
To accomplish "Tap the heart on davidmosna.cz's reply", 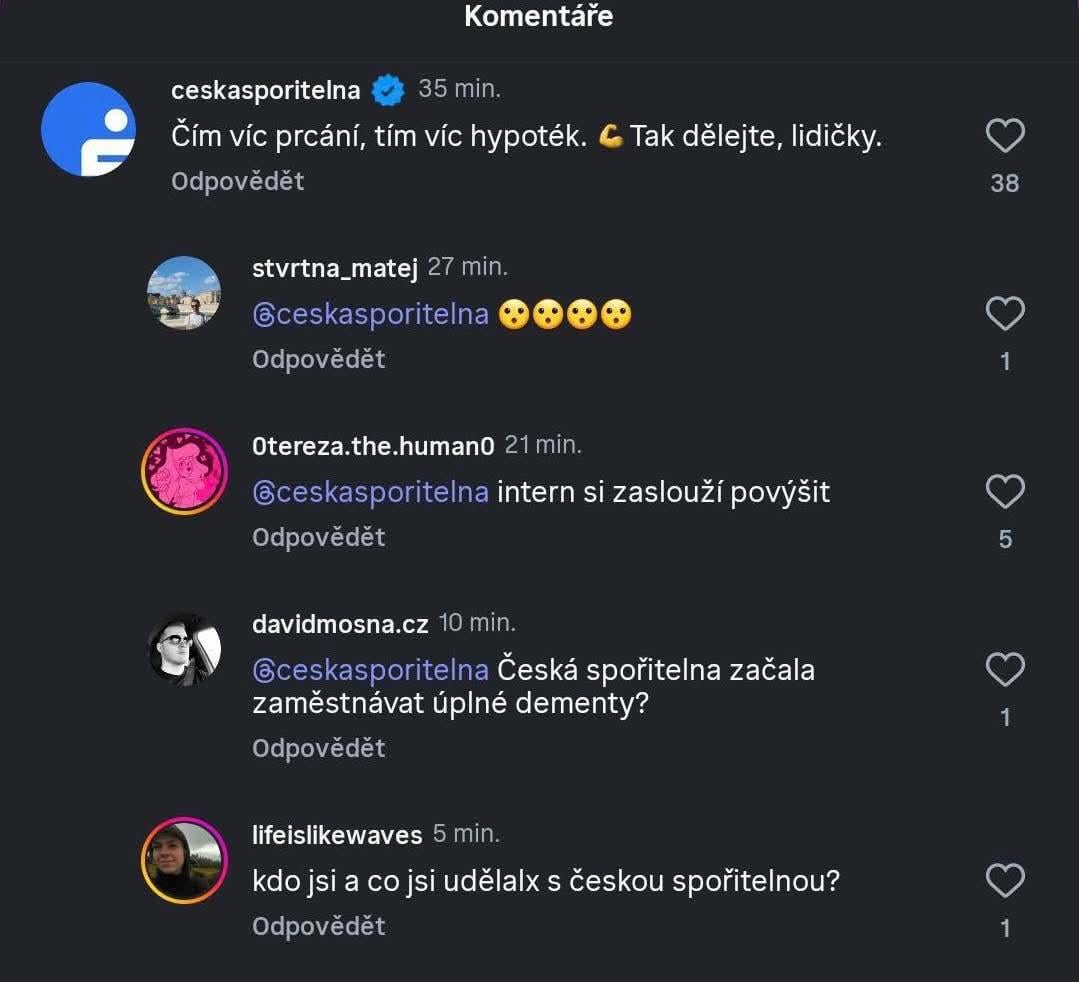I will point(1005,670).
